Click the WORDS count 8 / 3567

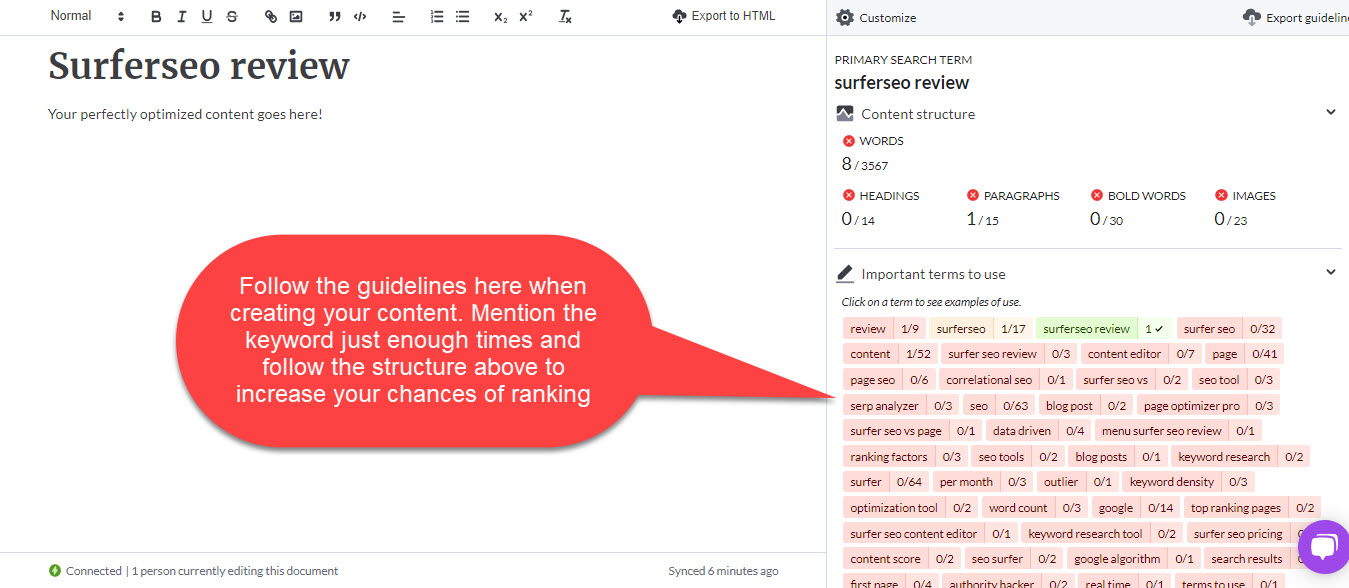(x=865, y=165)
